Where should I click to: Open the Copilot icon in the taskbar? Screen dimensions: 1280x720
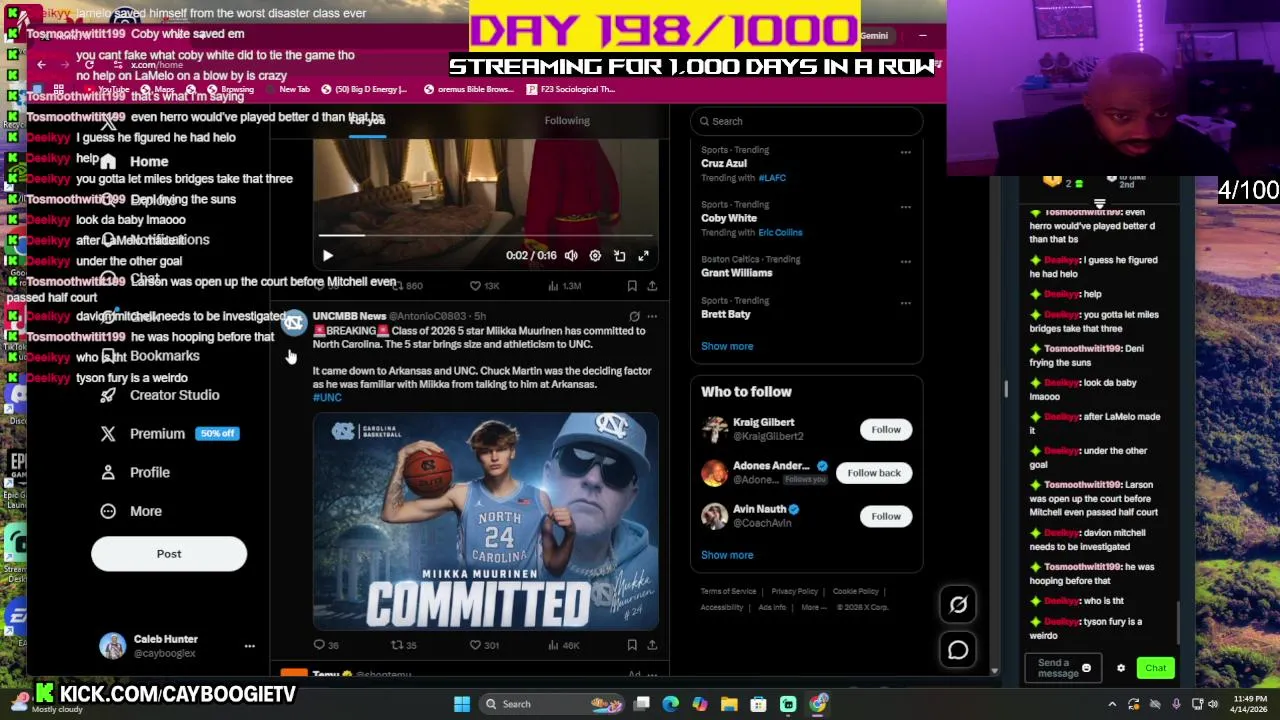(x=700, y=704)
